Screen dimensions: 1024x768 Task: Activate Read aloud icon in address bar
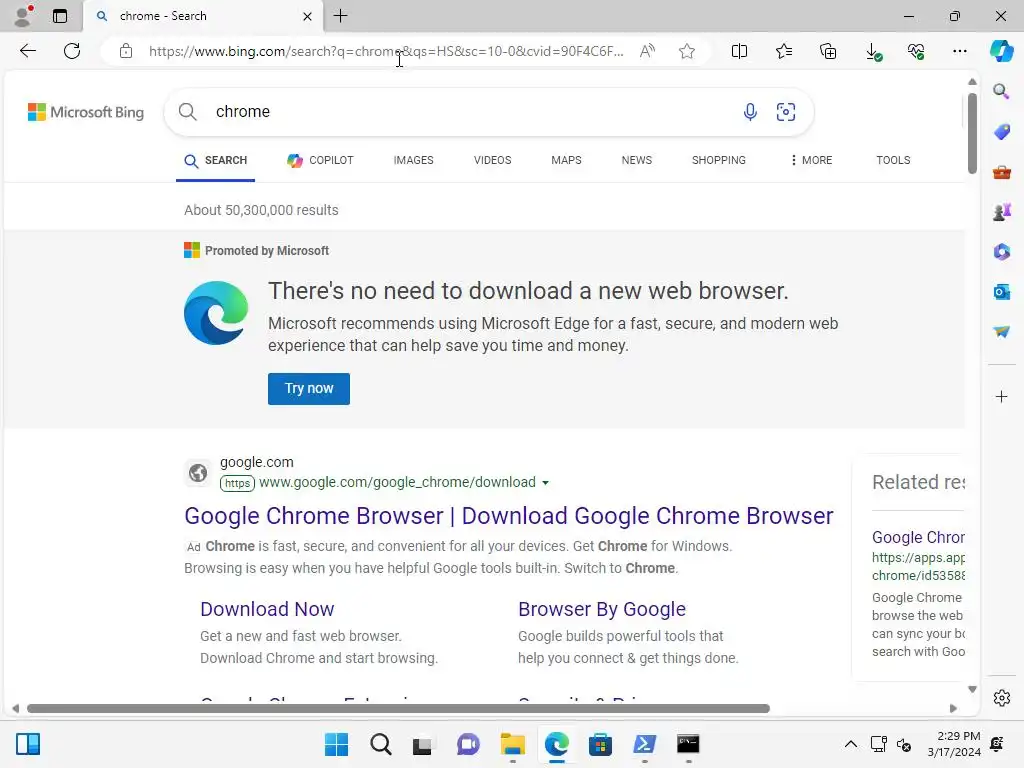647,51
